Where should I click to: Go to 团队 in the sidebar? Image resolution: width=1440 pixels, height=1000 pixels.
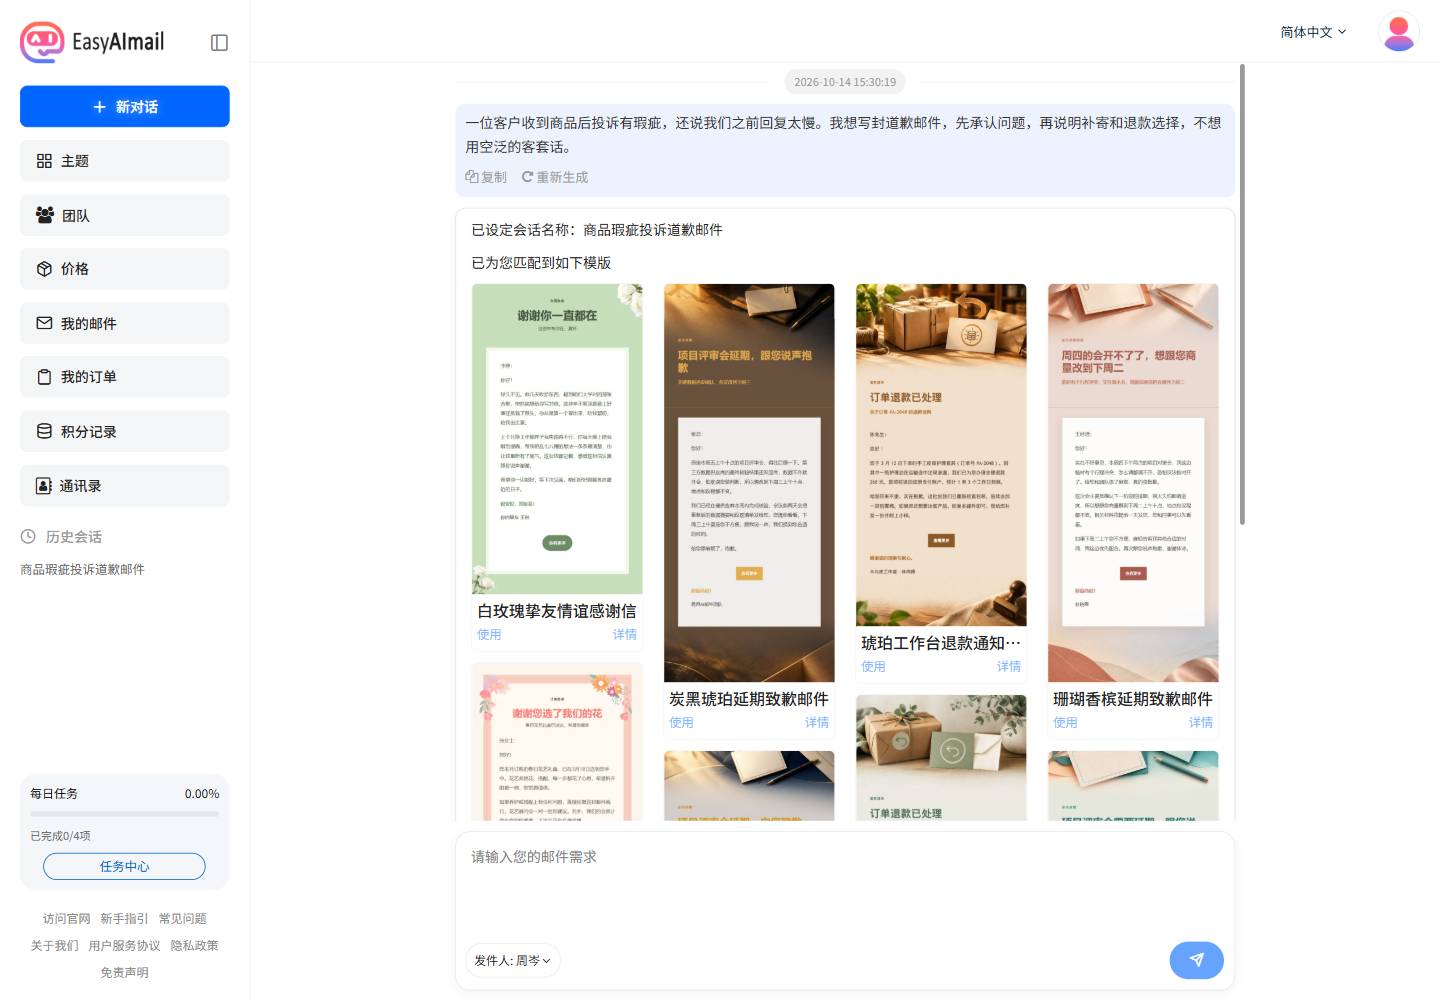pyautogui.click(x=125, y=215)
